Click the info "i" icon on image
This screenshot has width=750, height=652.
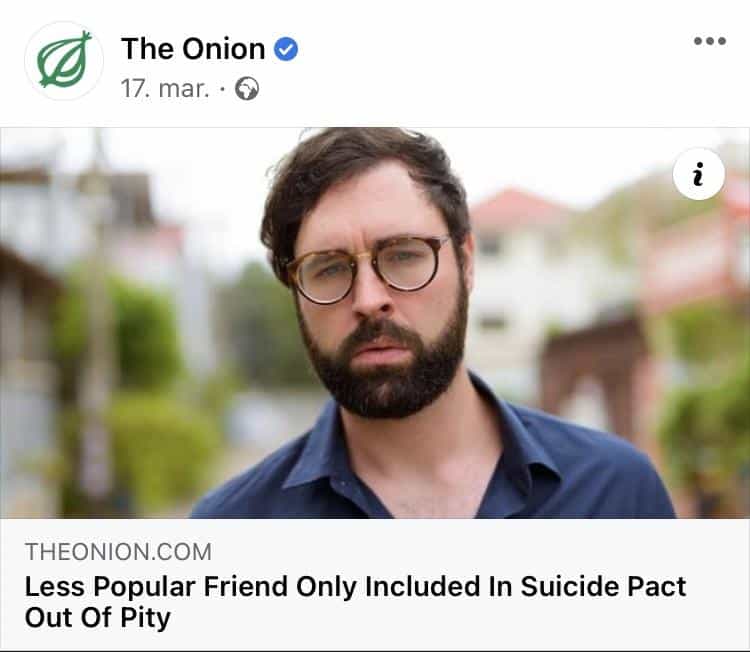pyautogui.click(x=699, y=176)
